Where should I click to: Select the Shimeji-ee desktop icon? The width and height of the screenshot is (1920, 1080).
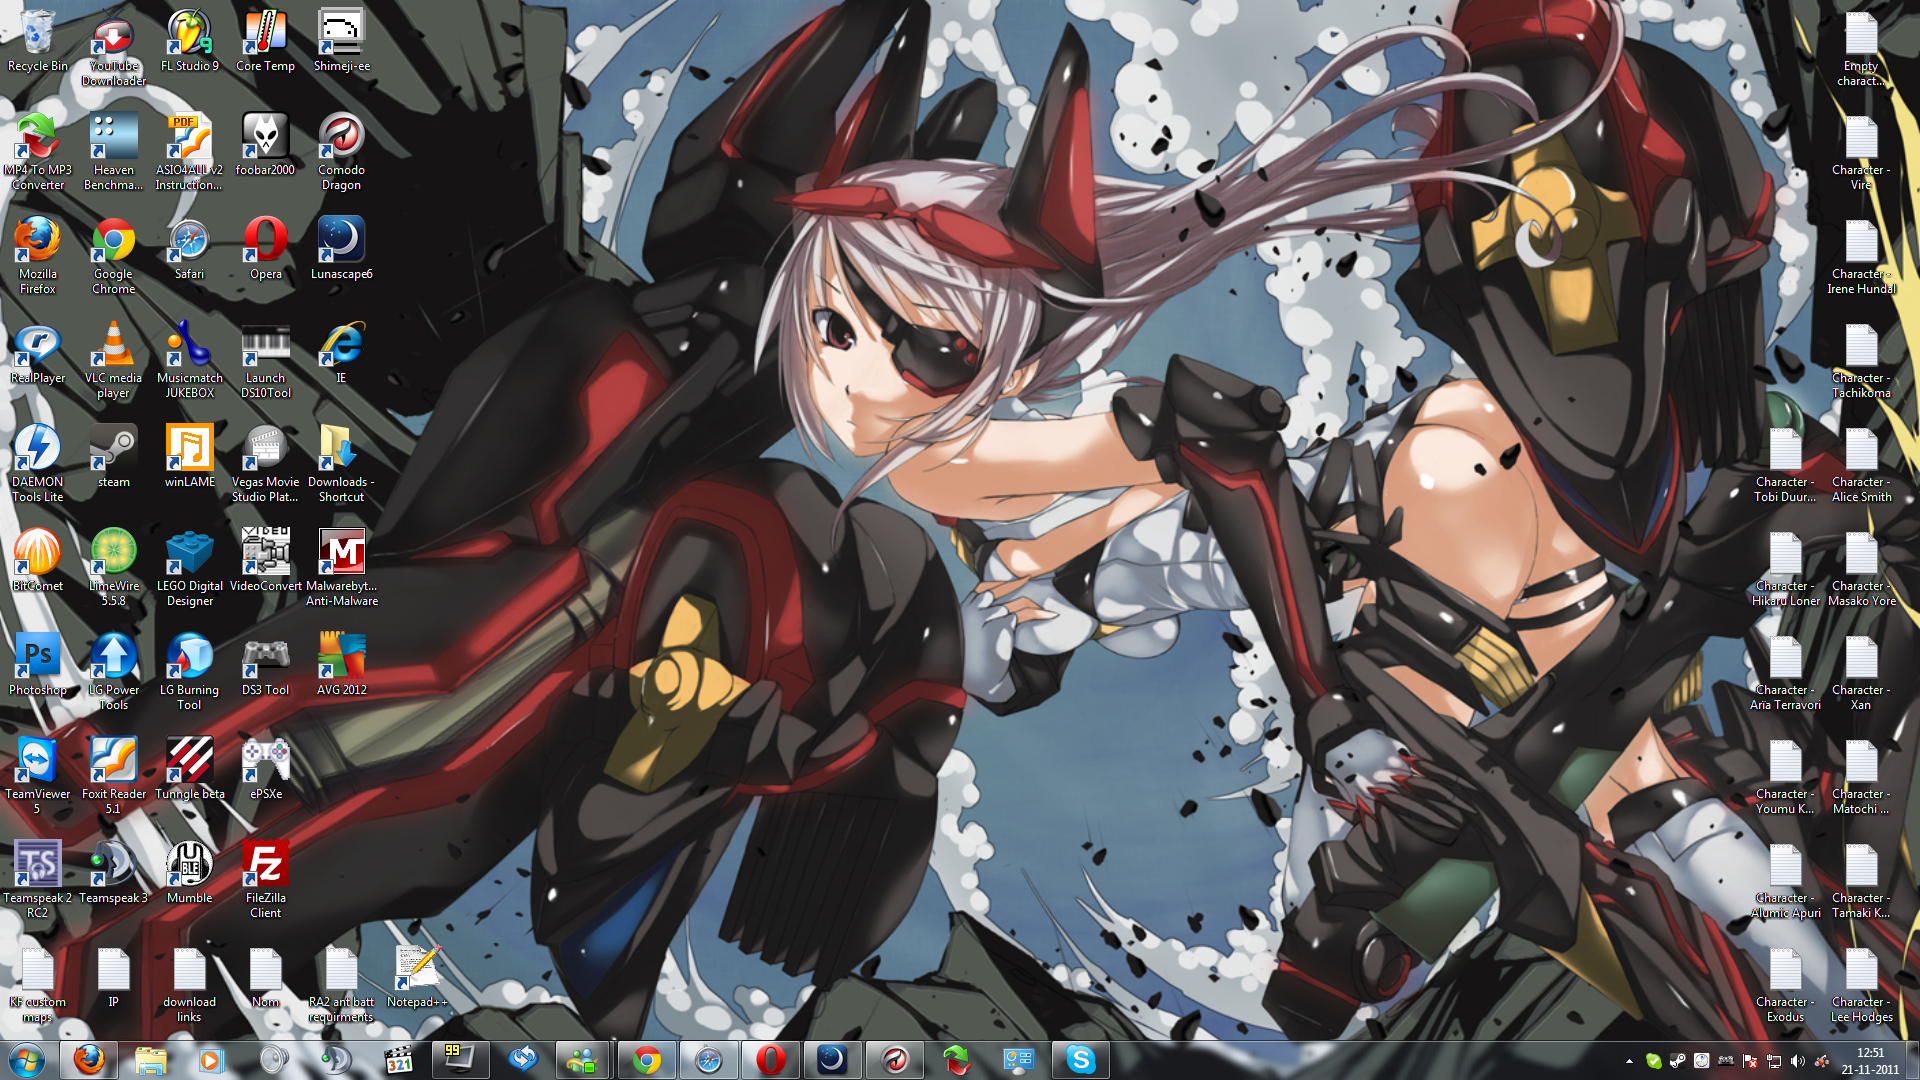342,42
